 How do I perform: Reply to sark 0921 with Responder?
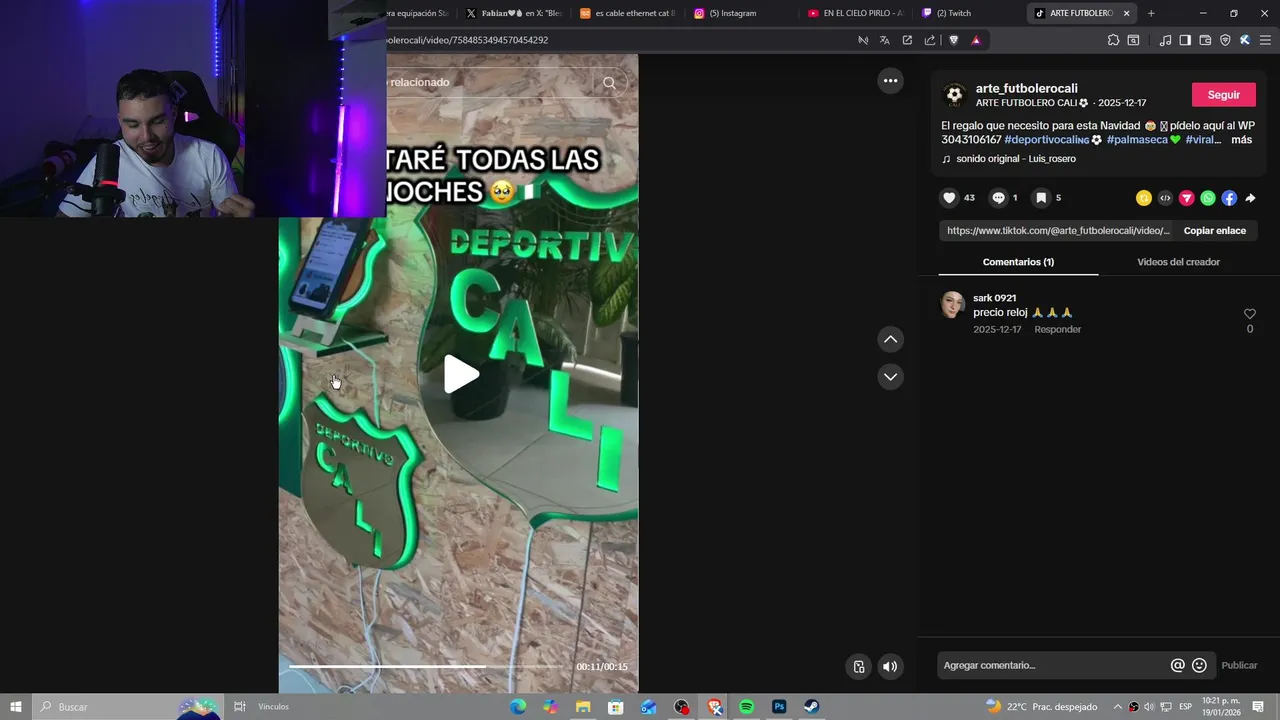click(x=1057, y=329)
